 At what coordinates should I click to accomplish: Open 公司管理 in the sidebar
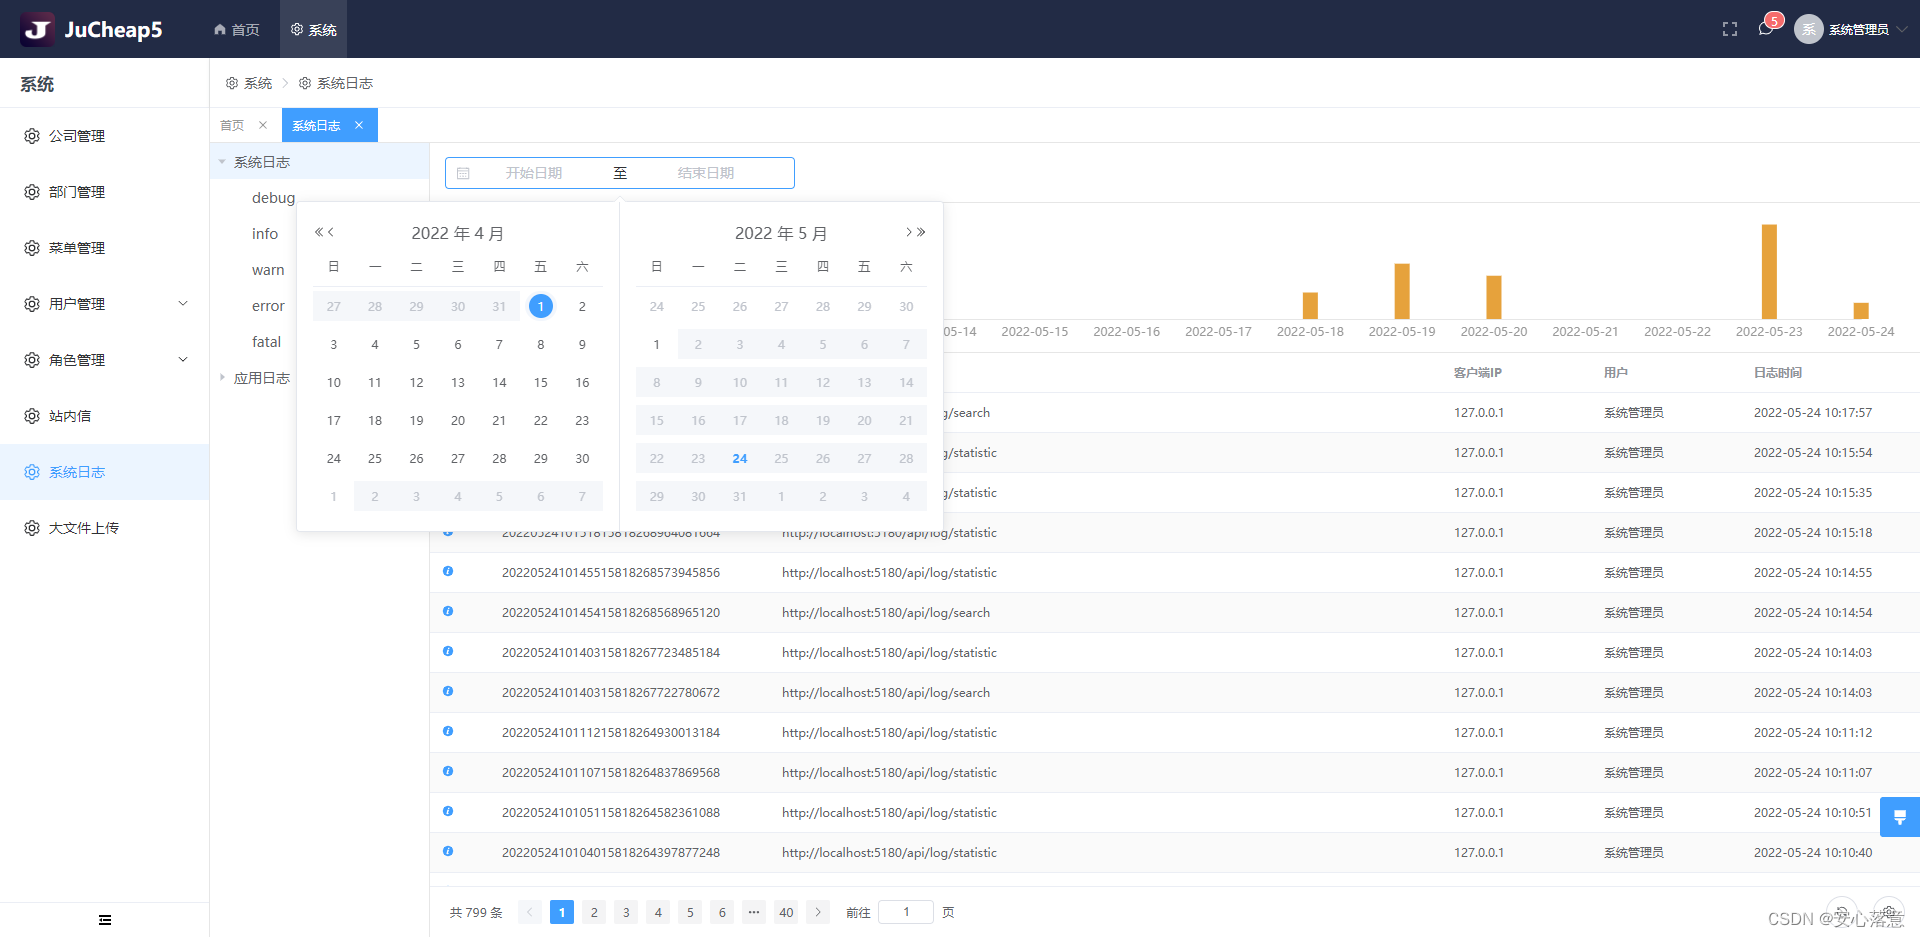[x=104, y=136]
